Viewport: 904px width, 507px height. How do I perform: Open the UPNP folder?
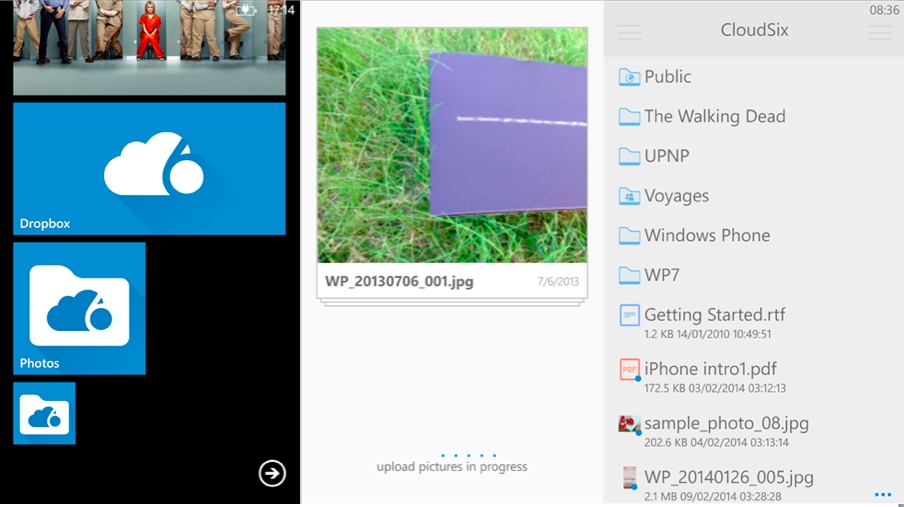pos(754,156)
